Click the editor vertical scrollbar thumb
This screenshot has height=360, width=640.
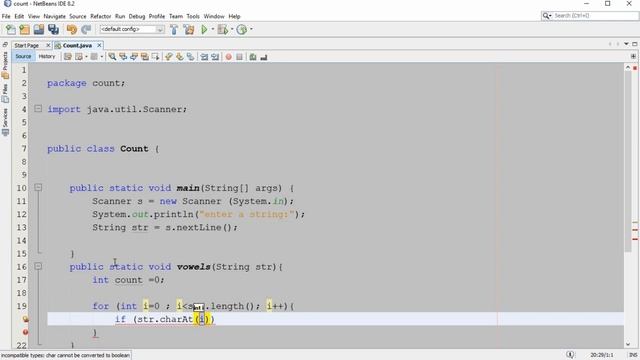(x=628, y=162)
